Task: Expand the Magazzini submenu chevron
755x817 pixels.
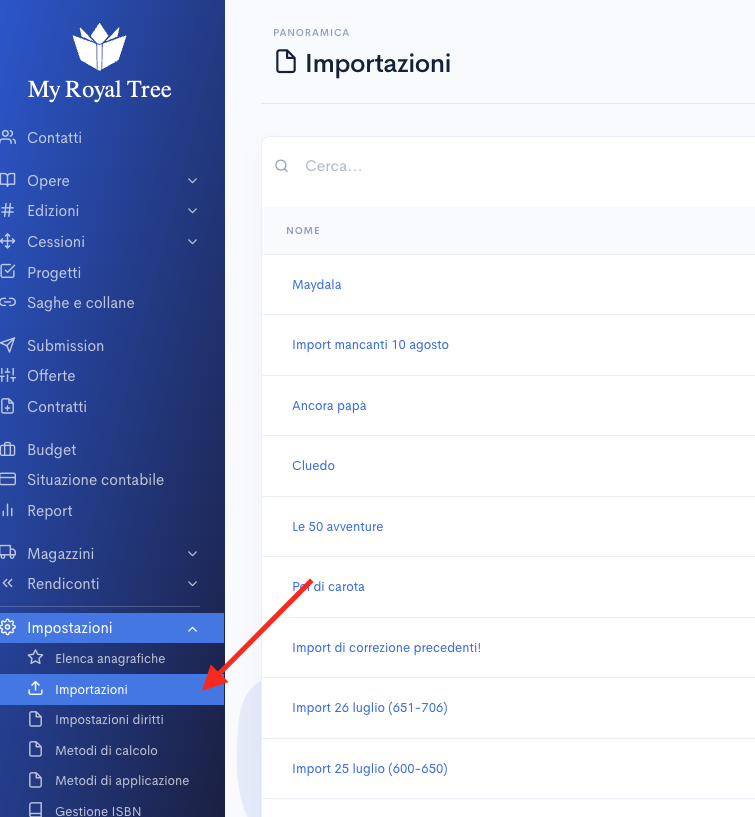Action: click(192, 553)
